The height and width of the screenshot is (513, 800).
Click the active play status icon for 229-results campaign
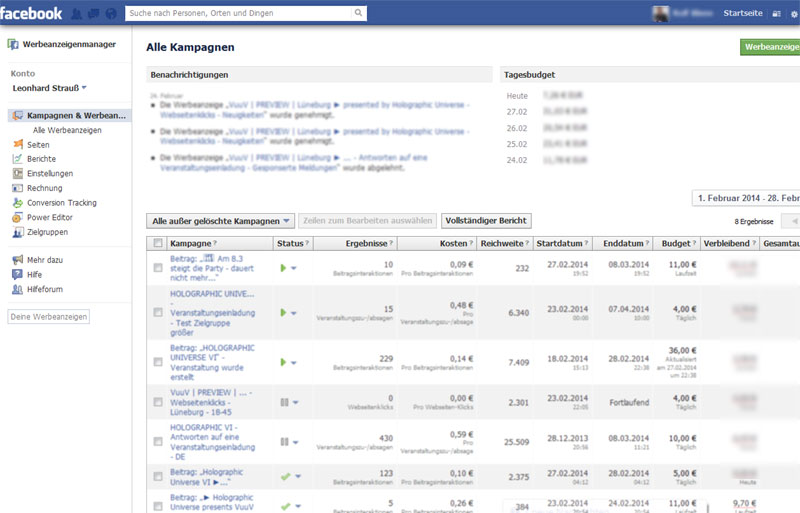[283, 362]
